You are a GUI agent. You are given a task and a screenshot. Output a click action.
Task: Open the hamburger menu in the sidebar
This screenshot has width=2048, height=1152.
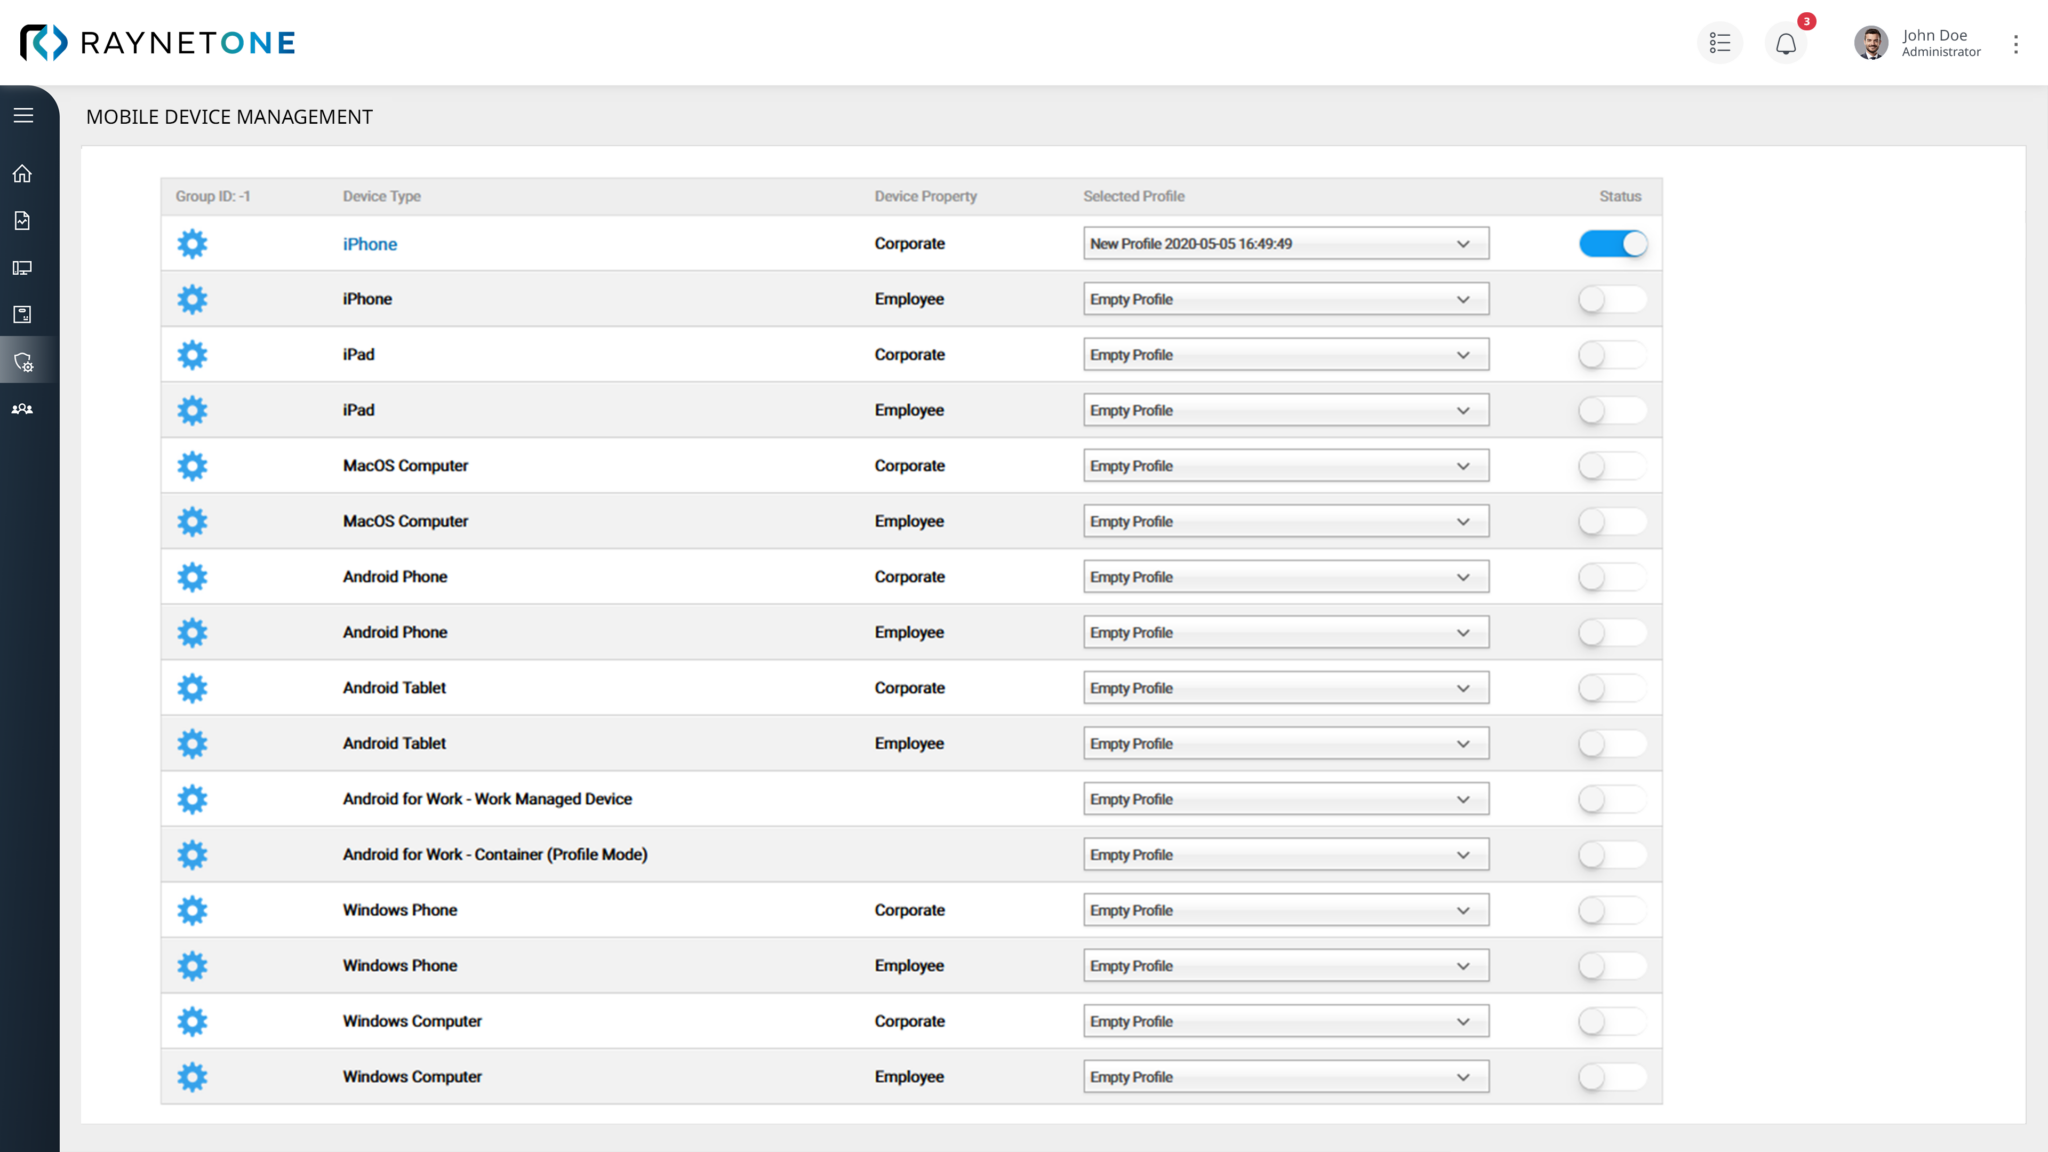[23, 115]
